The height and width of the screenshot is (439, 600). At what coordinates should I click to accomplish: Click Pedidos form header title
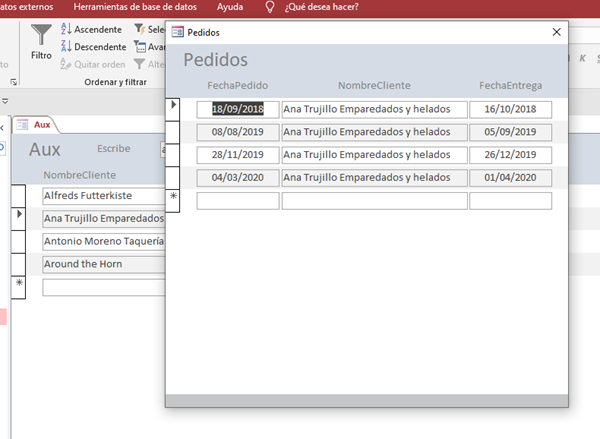click(215, 60)
